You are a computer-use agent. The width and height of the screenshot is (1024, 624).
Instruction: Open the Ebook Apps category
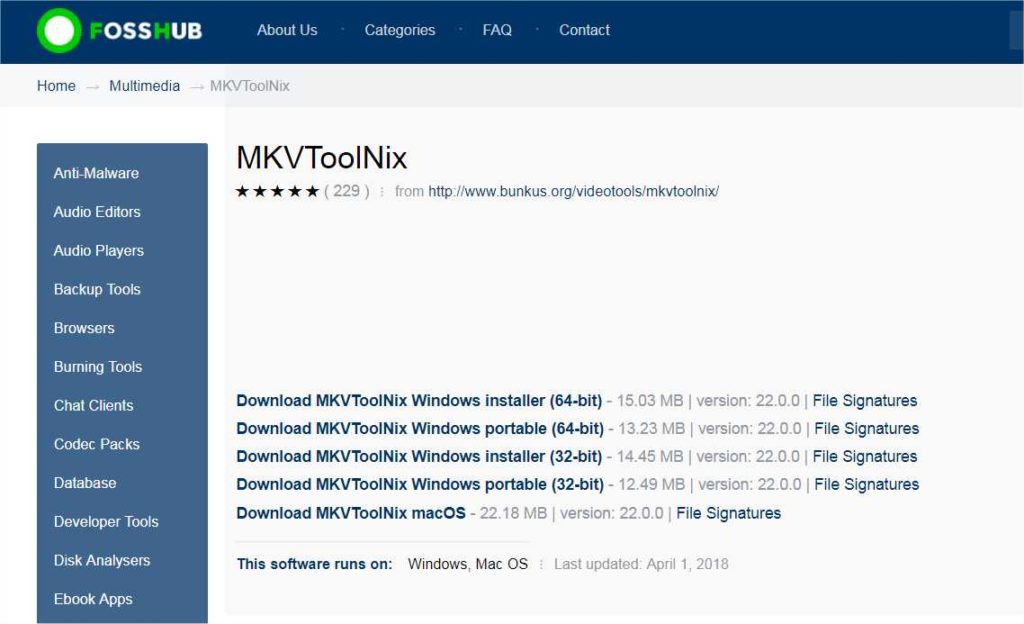click(x=93, y=599)
